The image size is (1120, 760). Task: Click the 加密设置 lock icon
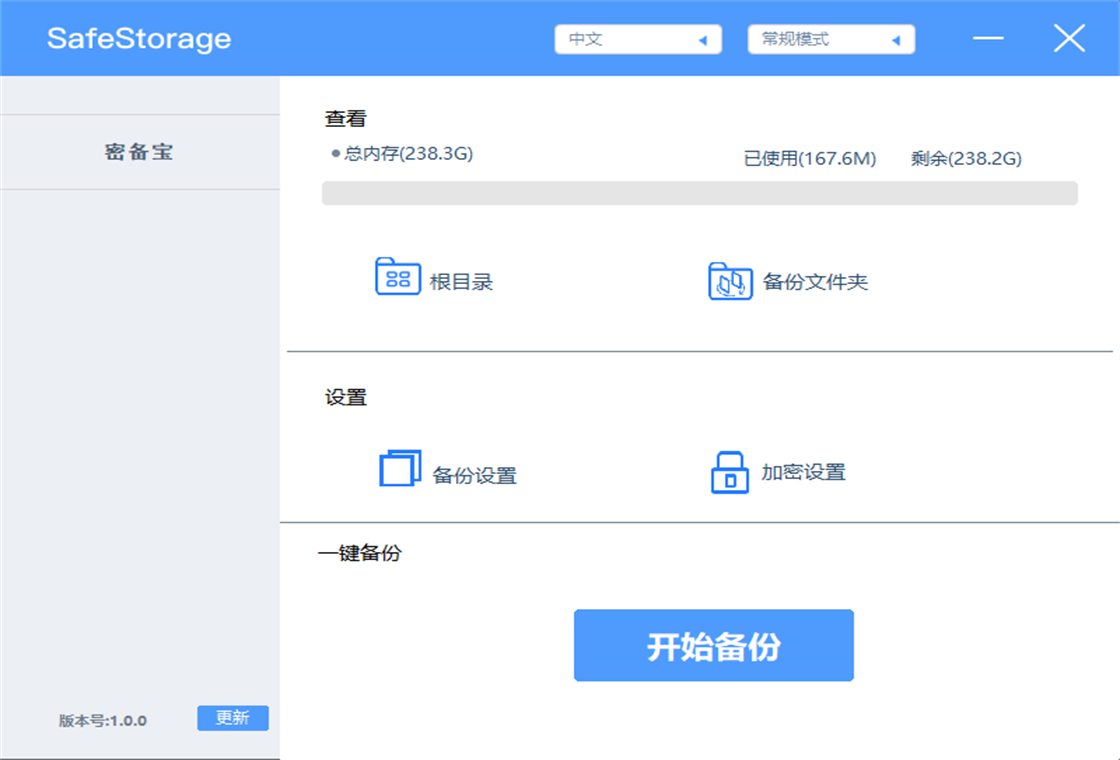tap(729, 472)
